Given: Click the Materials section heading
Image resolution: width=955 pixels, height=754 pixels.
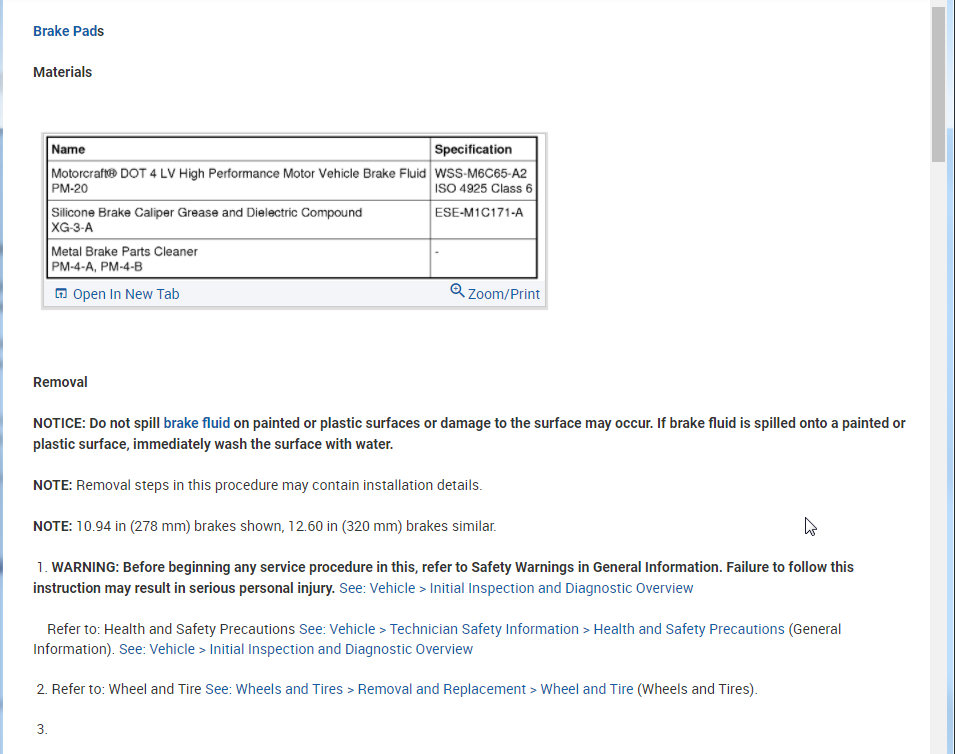Looking at the screenshot, I should tap(62, 72).
